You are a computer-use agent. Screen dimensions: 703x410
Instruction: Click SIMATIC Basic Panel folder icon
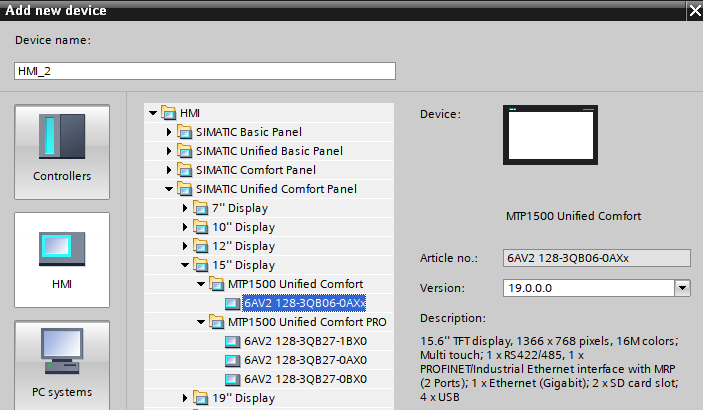click(x=184, y=132)
